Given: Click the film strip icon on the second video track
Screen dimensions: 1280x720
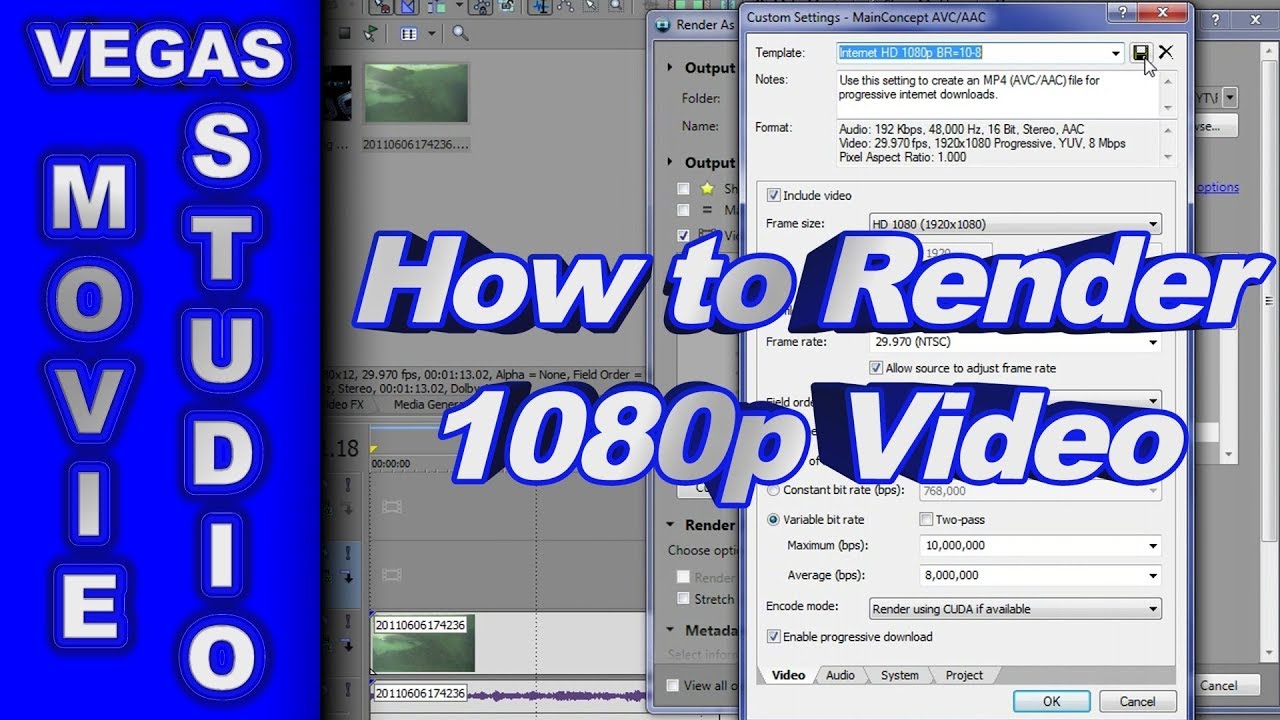Looking at the screenshot, I should 391,575.
